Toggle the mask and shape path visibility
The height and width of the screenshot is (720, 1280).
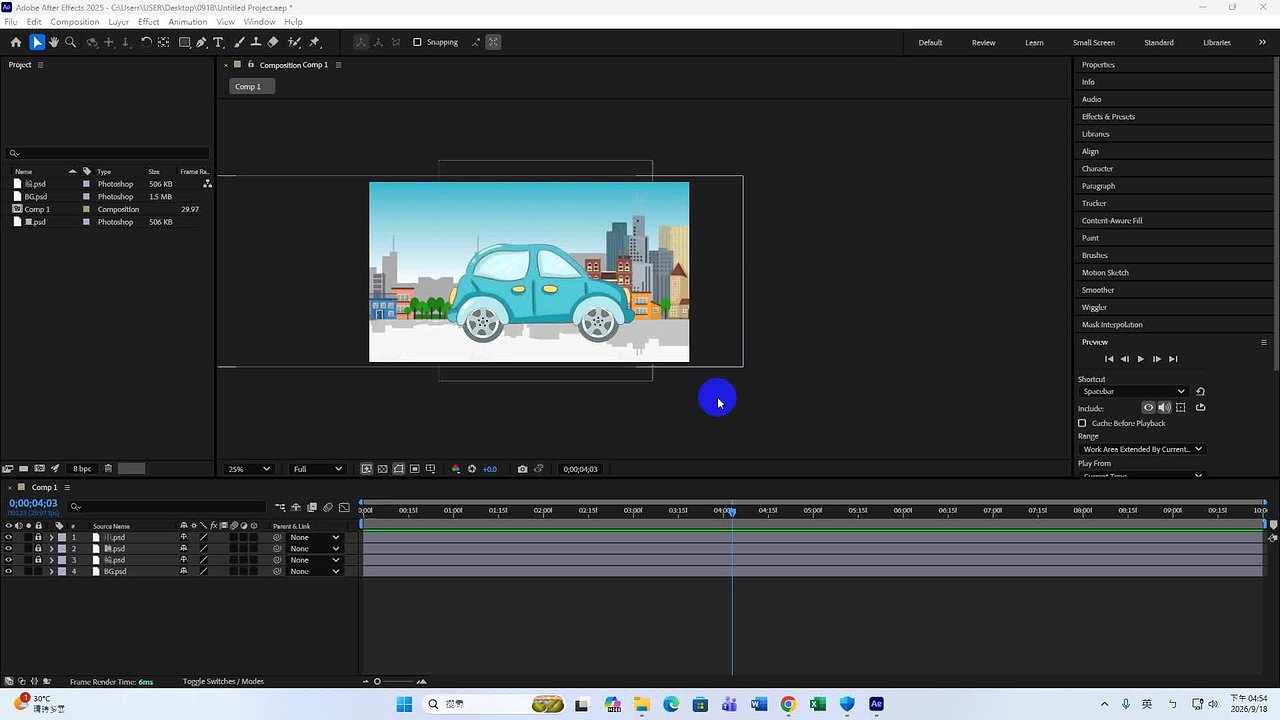point(398,469)
